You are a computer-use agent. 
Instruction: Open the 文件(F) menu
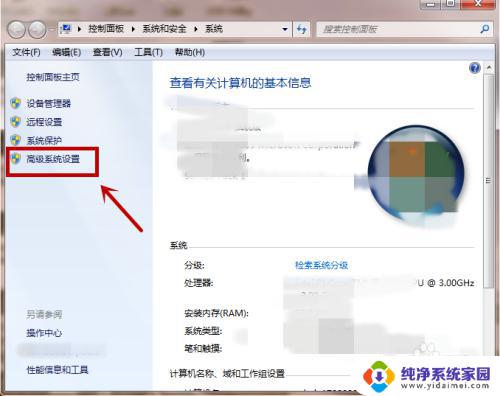(26, 52)
